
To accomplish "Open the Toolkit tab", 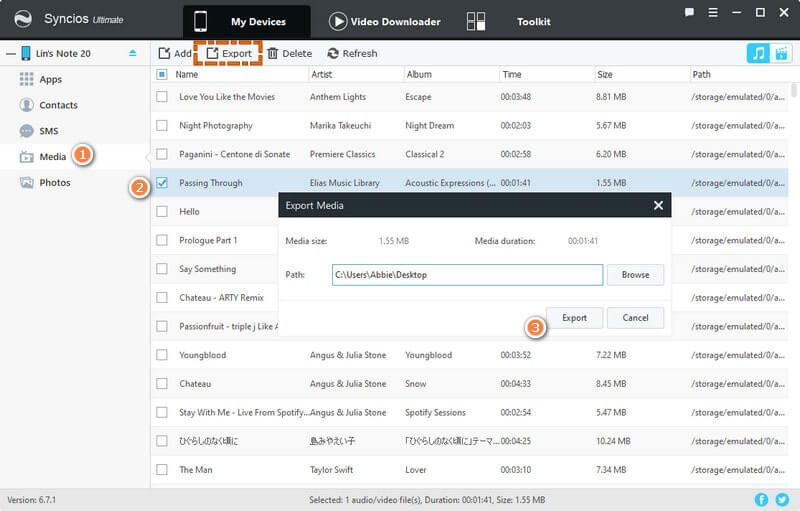I will (x=509, y=21).
